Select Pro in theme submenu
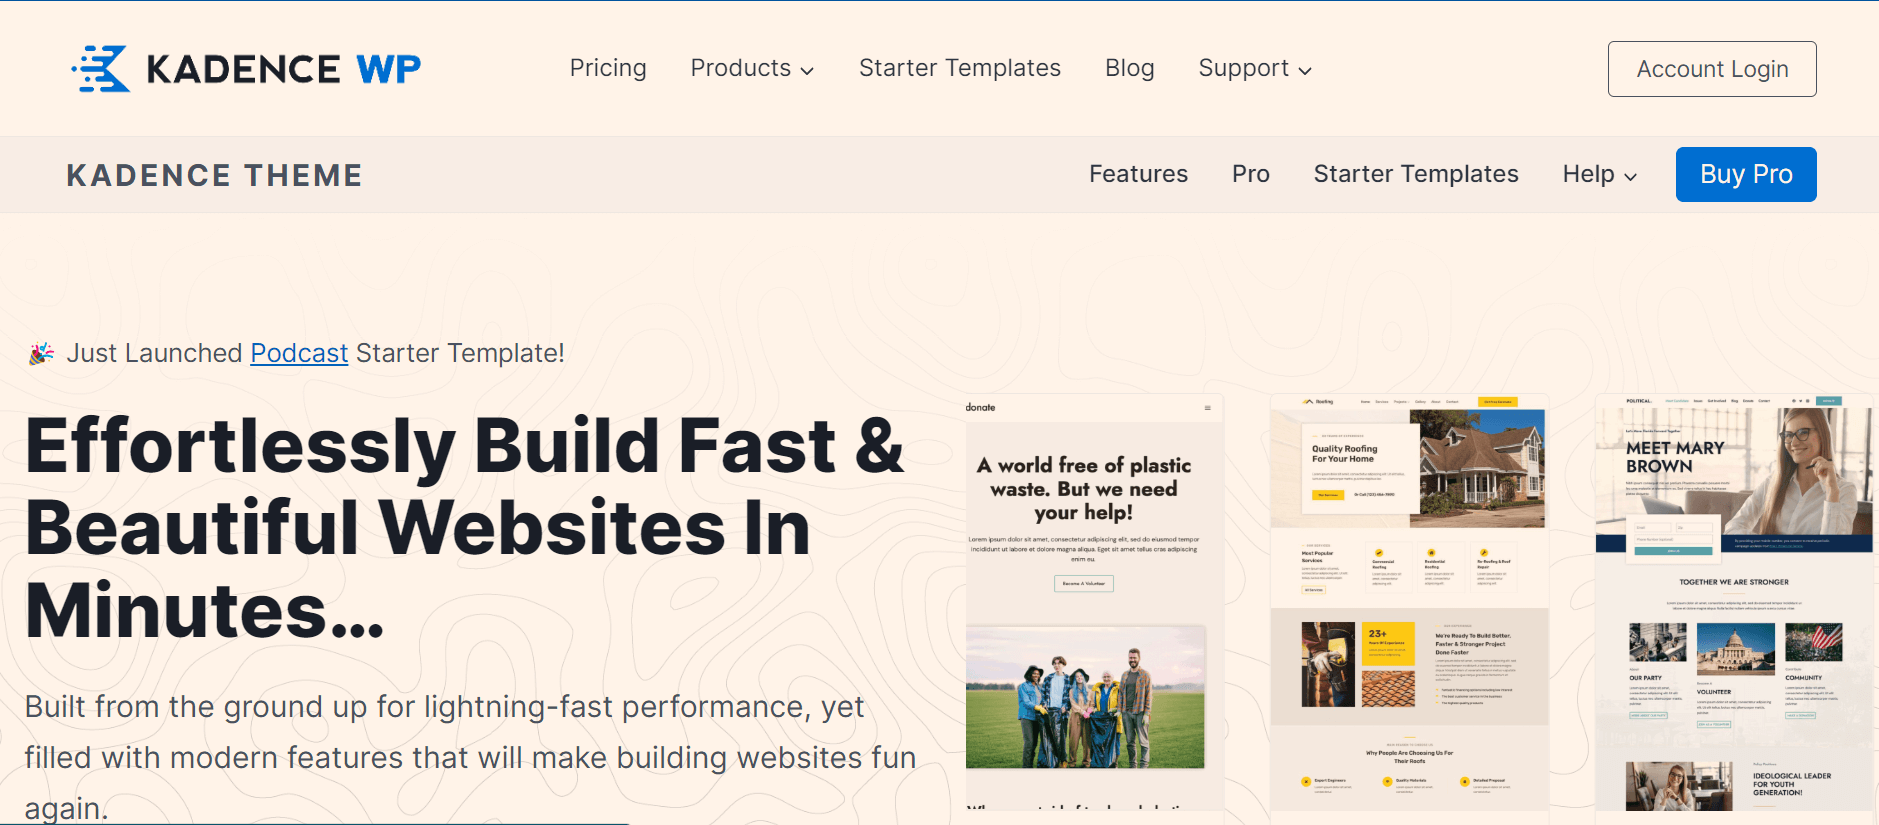This screenshot has height=825, width=1879. (x=1250, y=174)
